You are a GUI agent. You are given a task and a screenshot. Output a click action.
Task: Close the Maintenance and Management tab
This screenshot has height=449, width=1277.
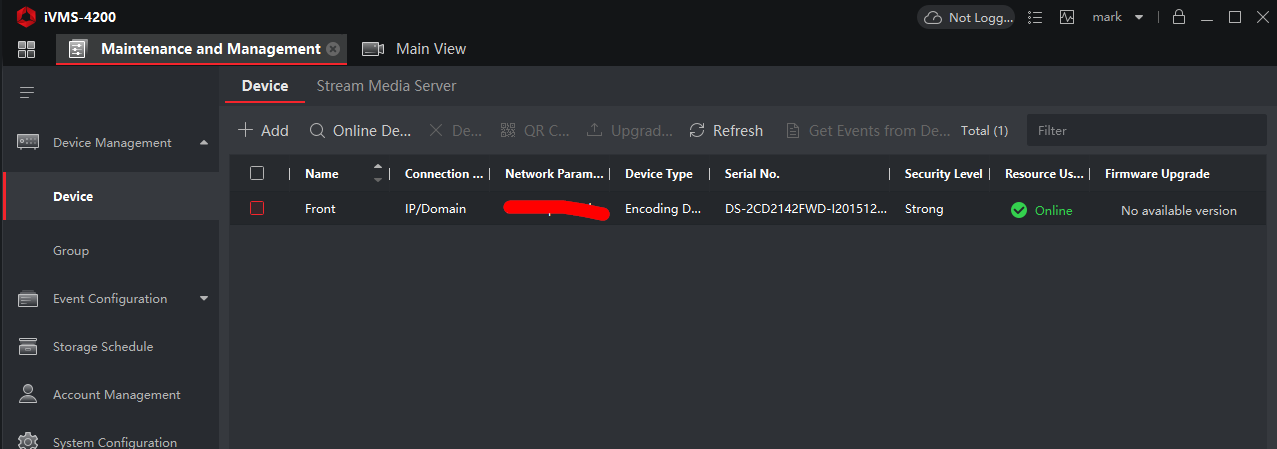pos(333,49)
